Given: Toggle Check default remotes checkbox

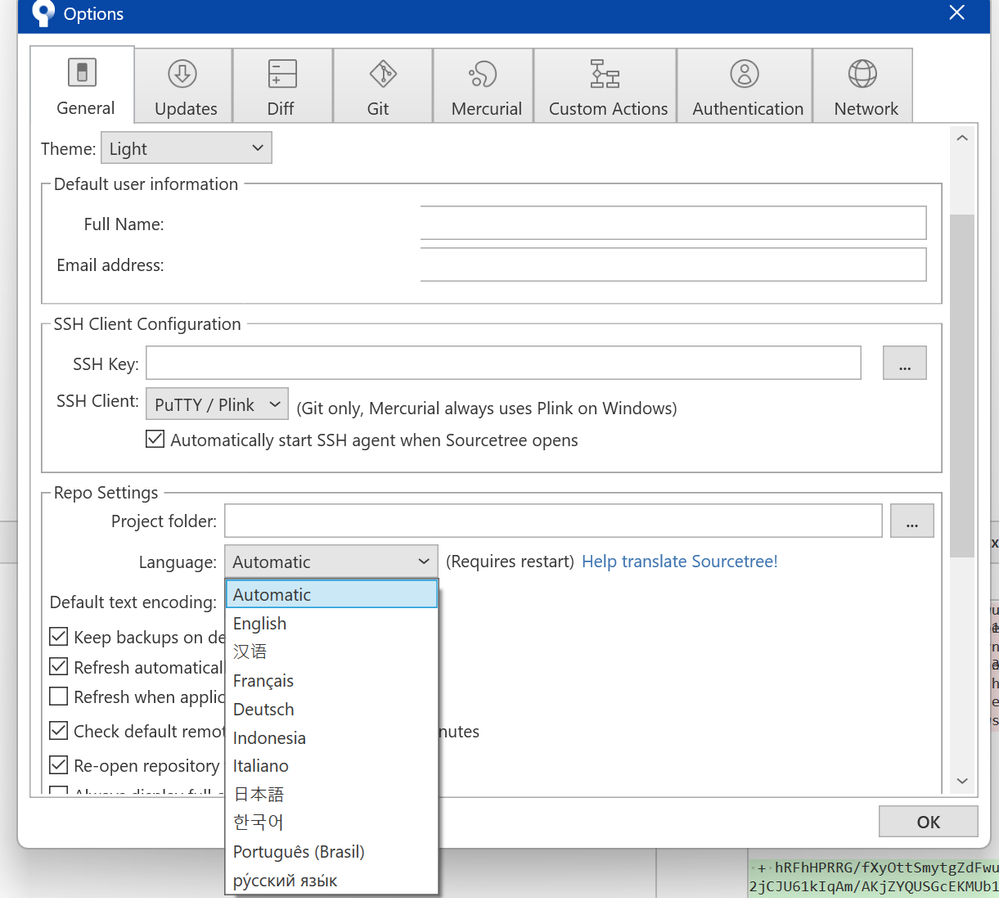Looking at the screenshot, I should 59,730.
